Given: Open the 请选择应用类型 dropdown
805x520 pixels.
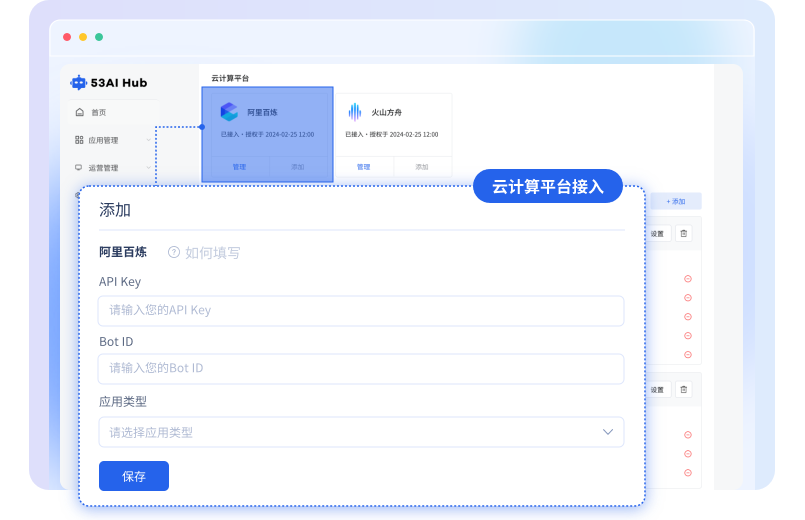Looking at the screenshot, I should point(361,432).
